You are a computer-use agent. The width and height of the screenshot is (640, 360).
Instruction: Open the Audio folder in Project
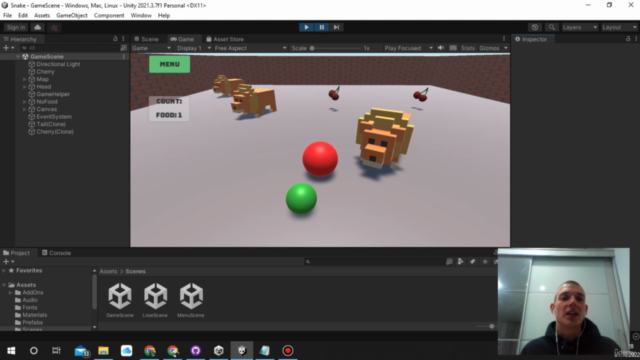click(x=30, y=300)
